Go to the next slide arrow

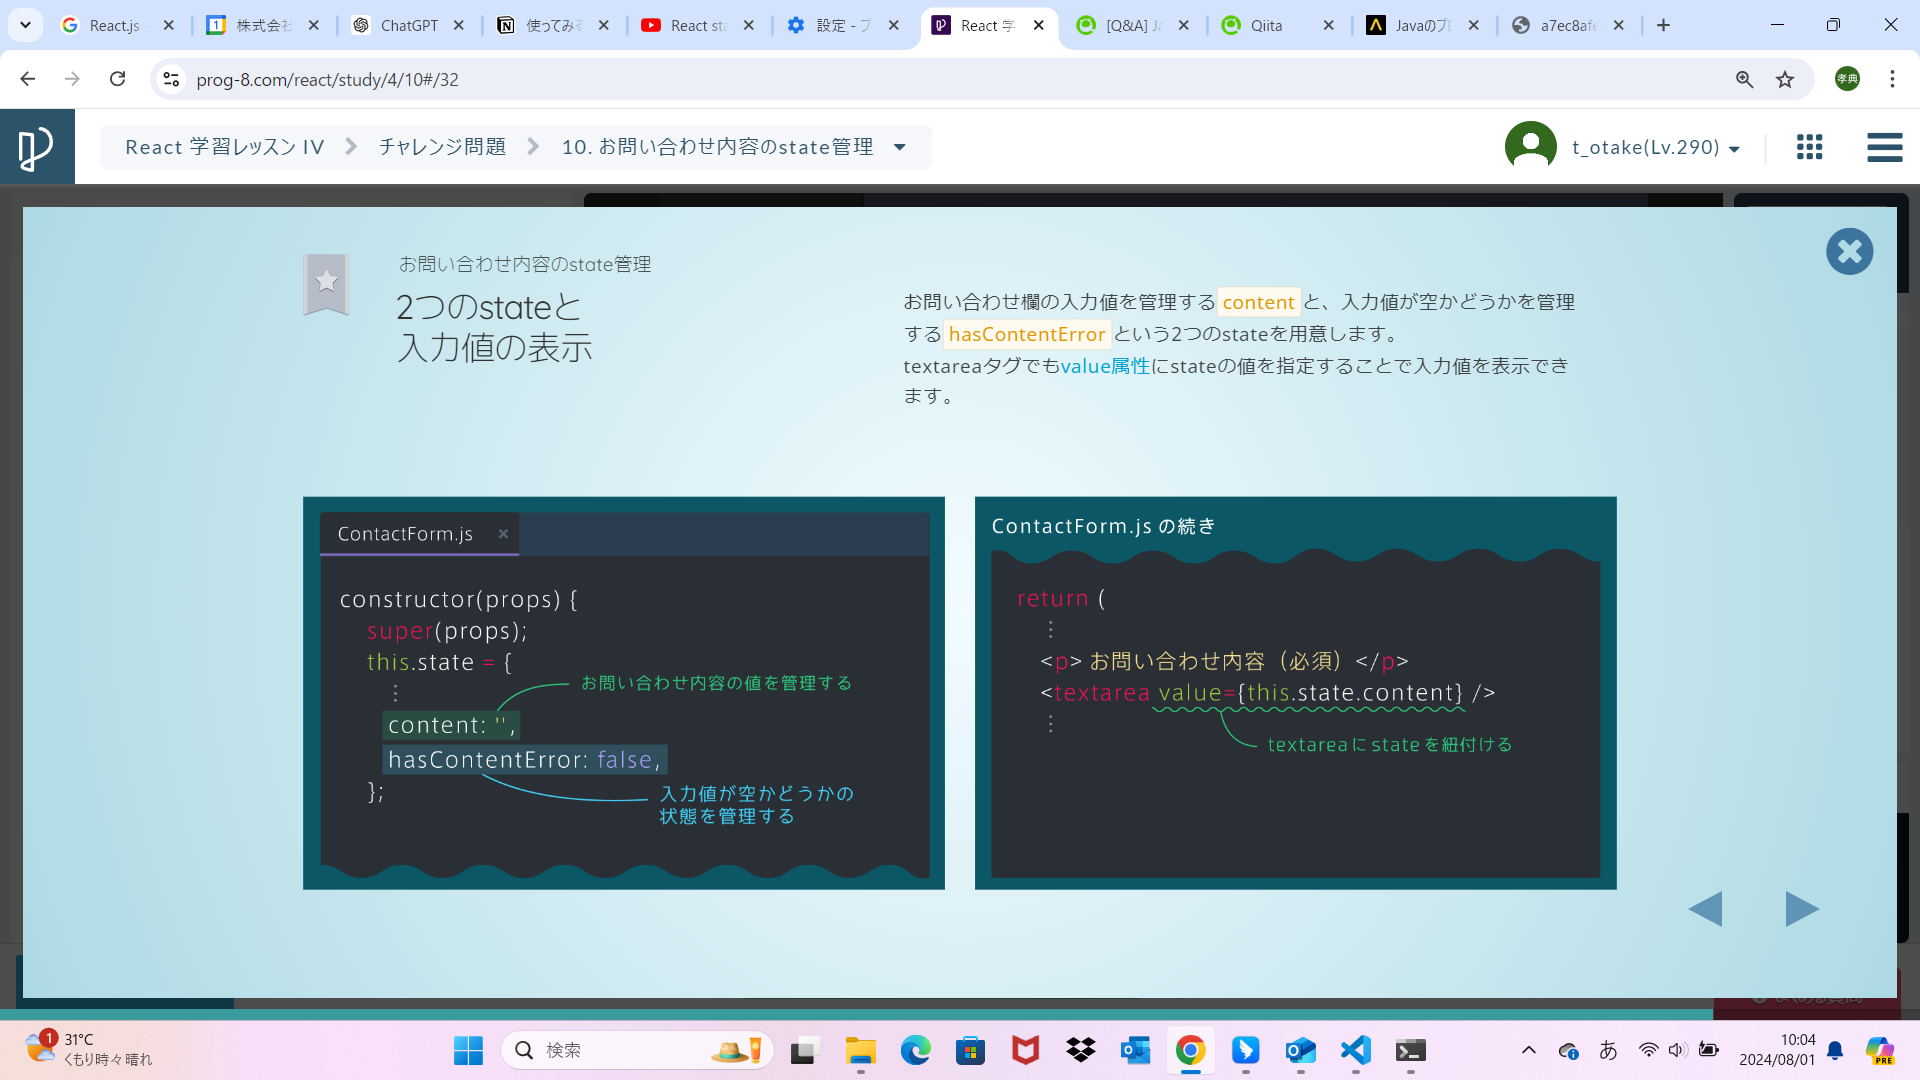[1802, 909]
